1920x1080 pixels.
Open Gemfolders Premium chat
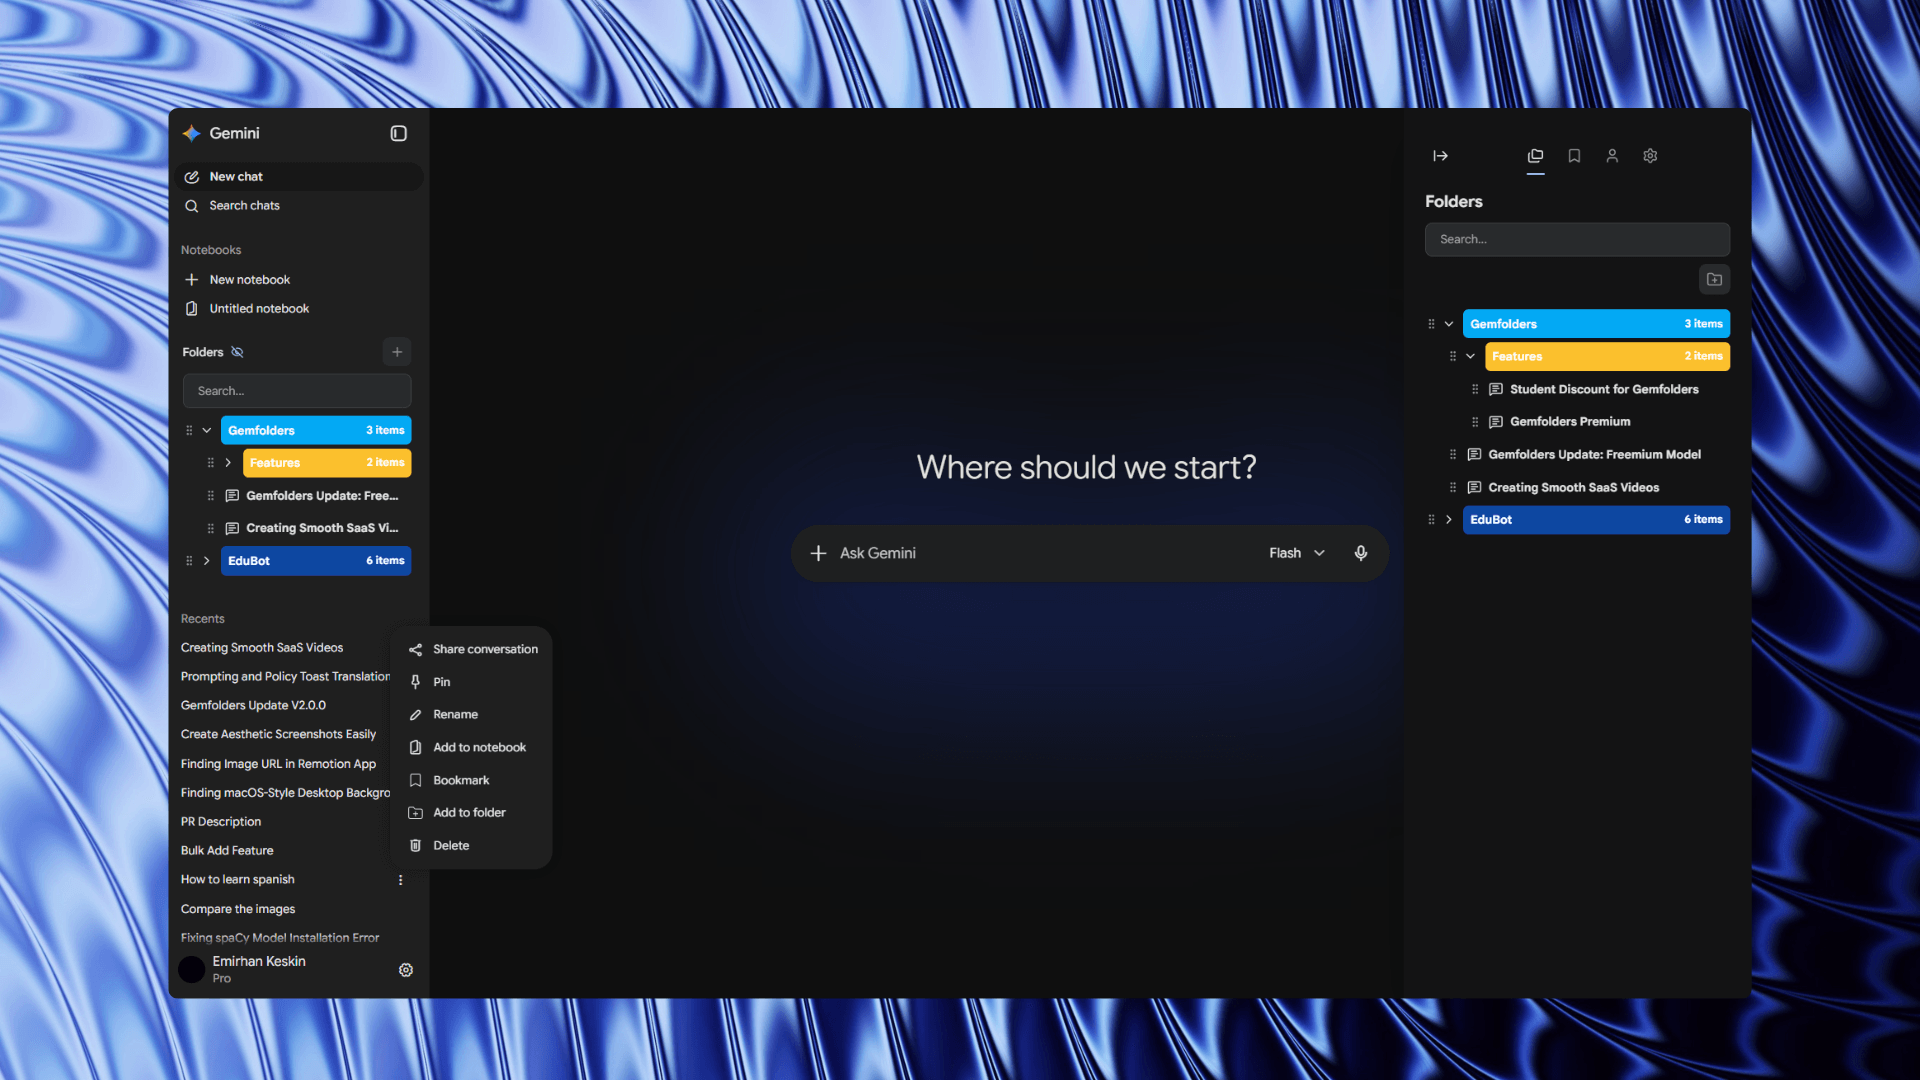[1570, 421]
